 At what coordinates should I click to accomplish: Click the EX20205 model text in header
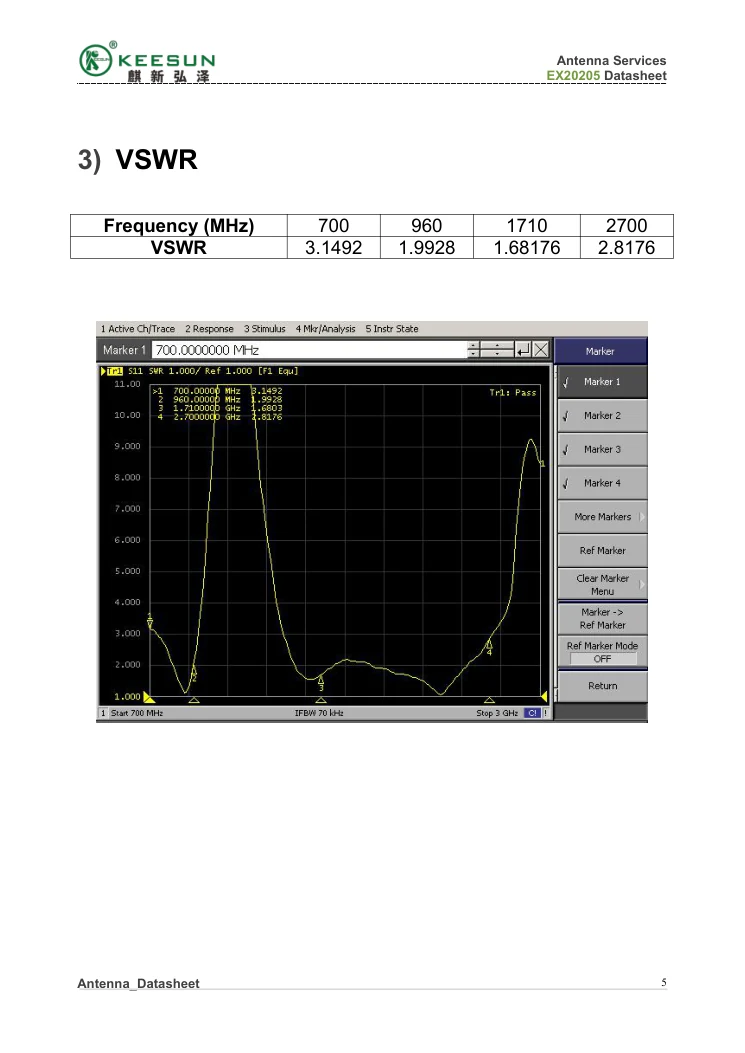[x=573, y=76]
